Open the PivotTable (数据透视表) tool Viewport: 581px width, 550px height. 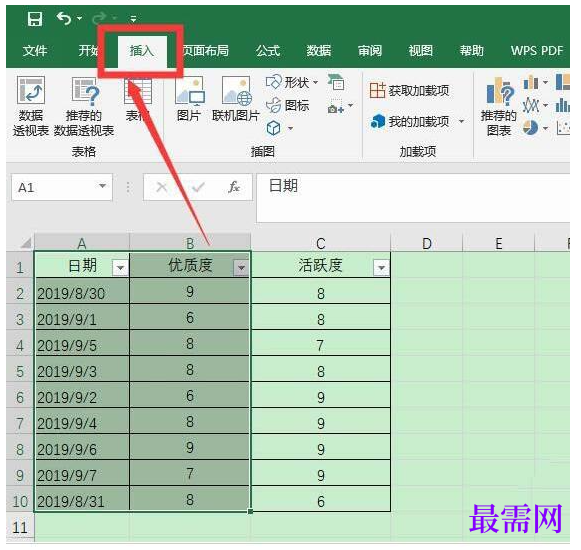click(x=31, y=106)
